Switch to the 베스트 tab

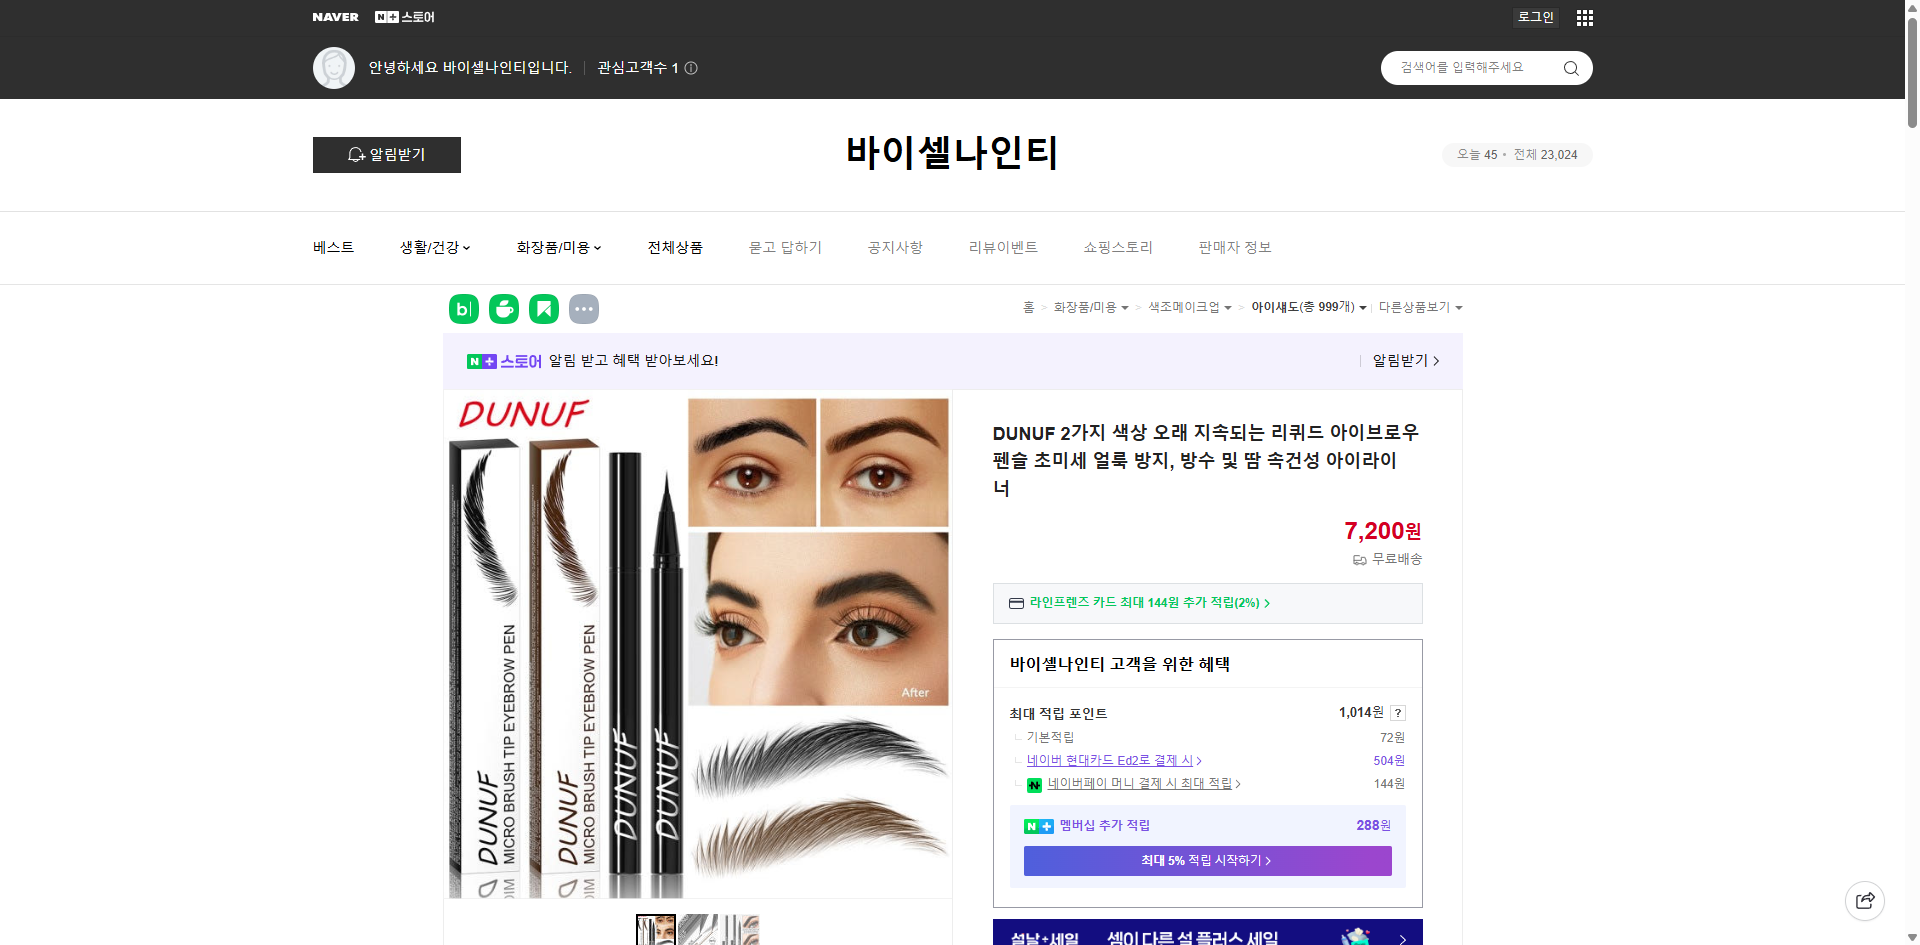[331, 247]
